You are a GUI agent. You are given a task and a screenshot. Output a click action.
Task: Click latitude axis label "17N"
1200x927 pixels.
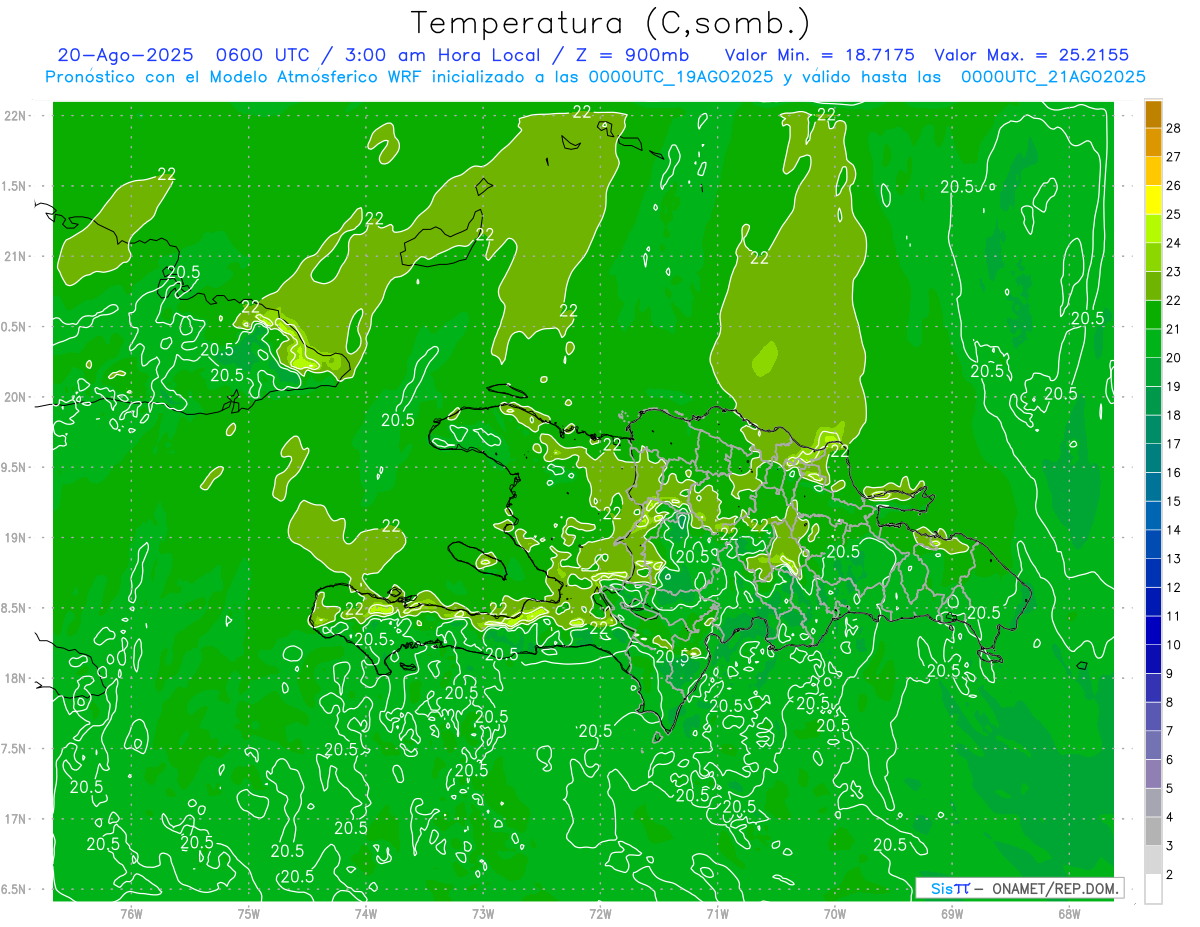pyautogui.click(x=15, y=819)
